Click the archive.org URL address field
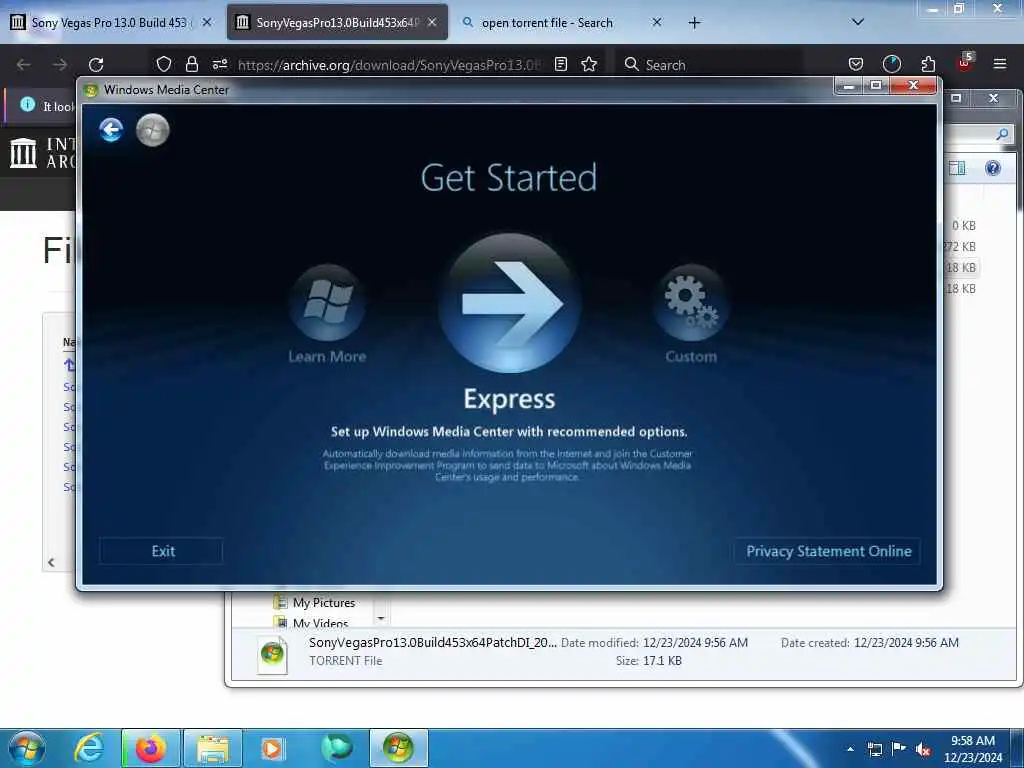 tap(389, 65)
